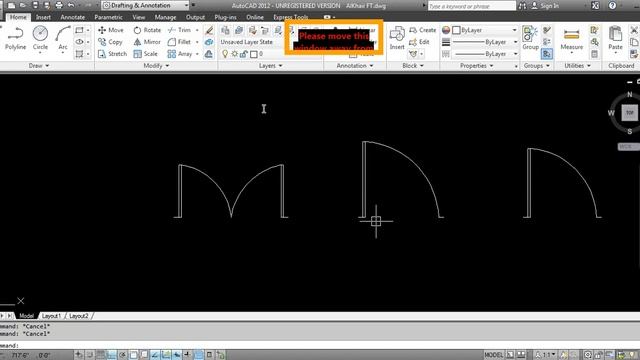The image size is (640, 360).
Task: Pick the Rectangle tool in Draw panel
Action: (79, 30)
